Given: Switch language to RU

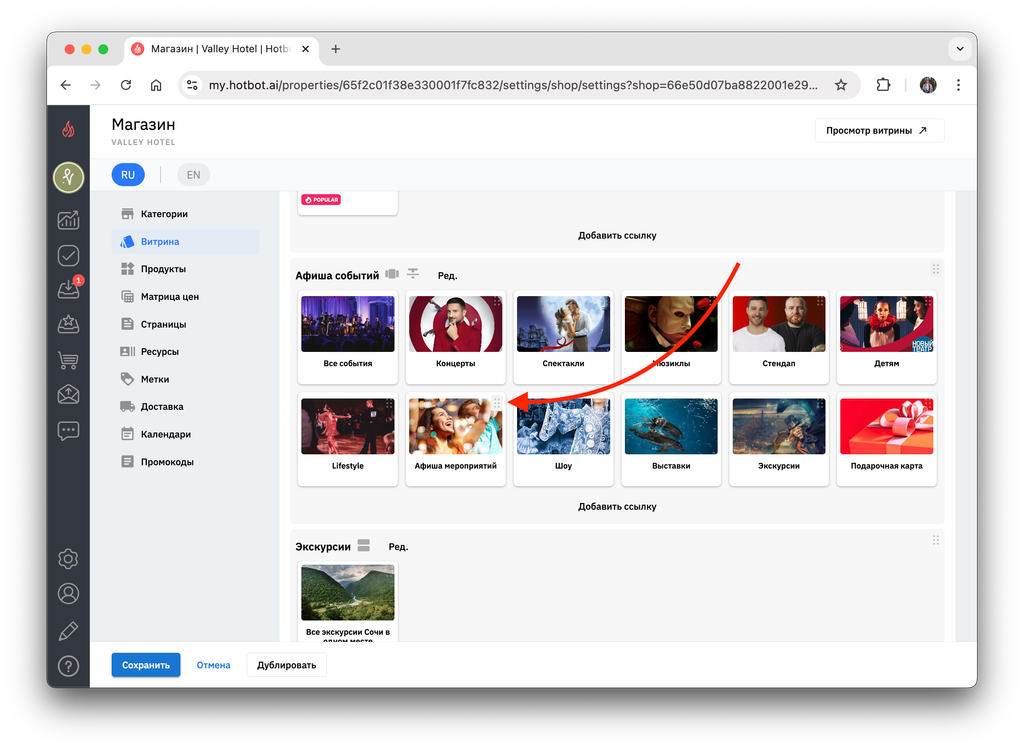Looking at the screenshot, I should (128, 175).
